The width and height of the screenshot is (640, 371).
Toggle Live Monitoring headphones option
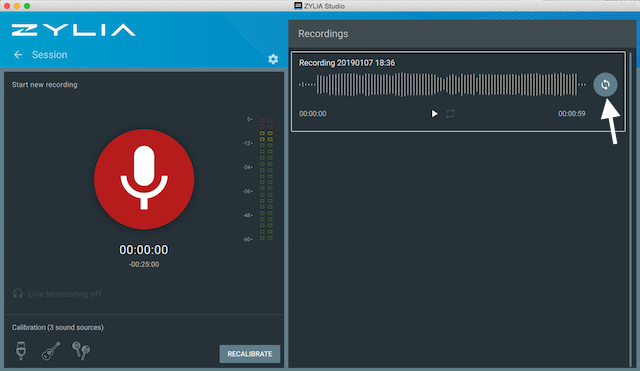click(x=57, y=294)
